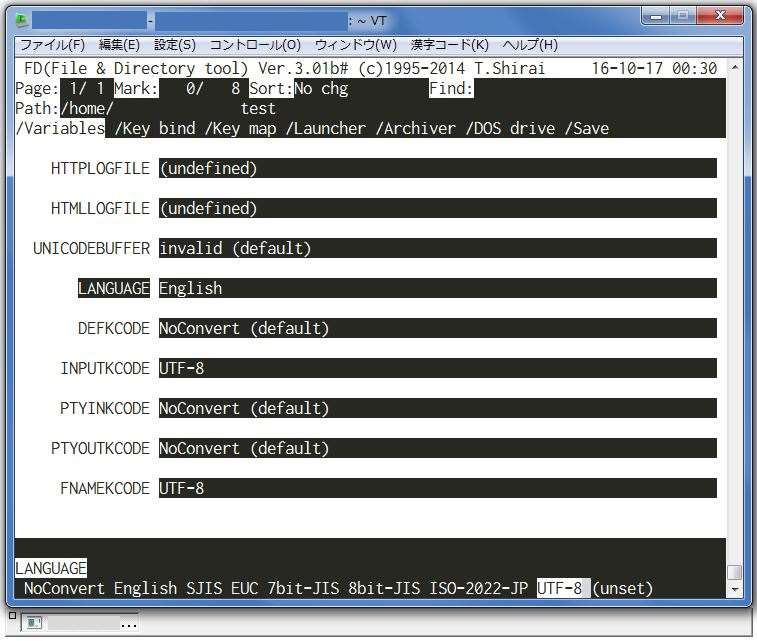
Task: Open the ファイル(F) menu
Action: [x=52, y=45]
